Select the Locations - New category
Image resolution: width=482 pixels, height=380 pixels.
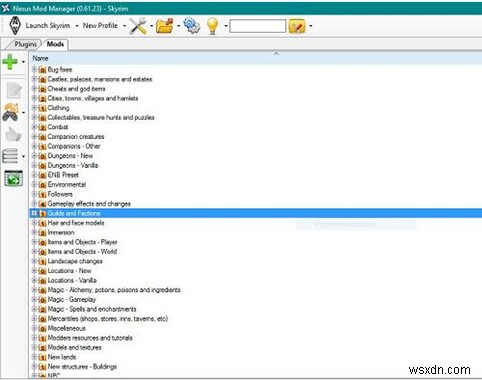(69, 271)
